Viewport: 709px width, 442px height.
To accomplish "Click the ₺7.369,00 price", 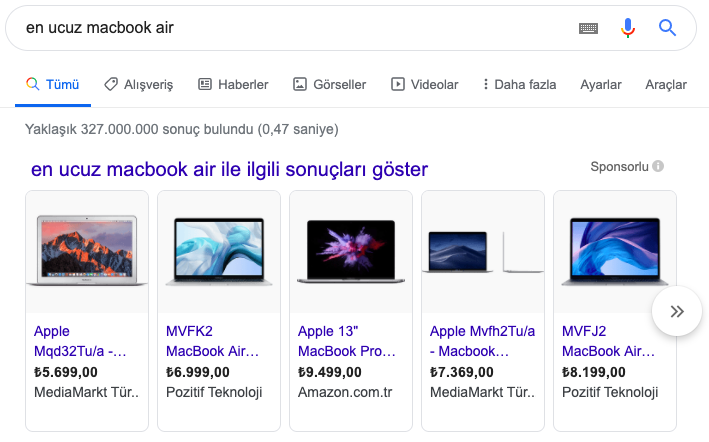I will [462, 372].
